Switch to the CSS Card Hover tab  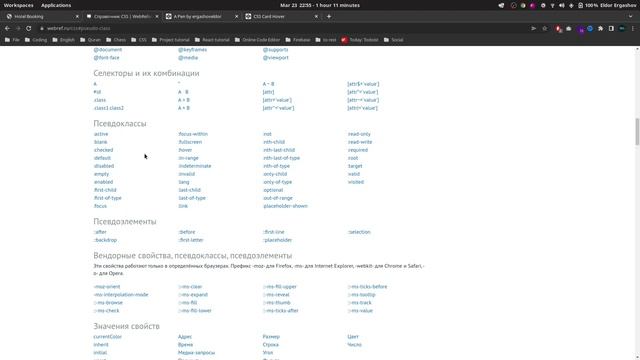point(281,16)
